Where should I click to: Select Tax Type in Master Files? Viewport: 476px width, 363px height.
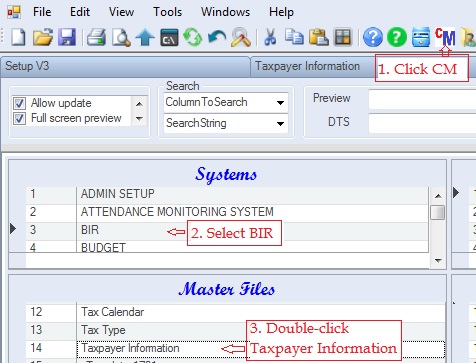pyautogui.click(x=261, y=330)
